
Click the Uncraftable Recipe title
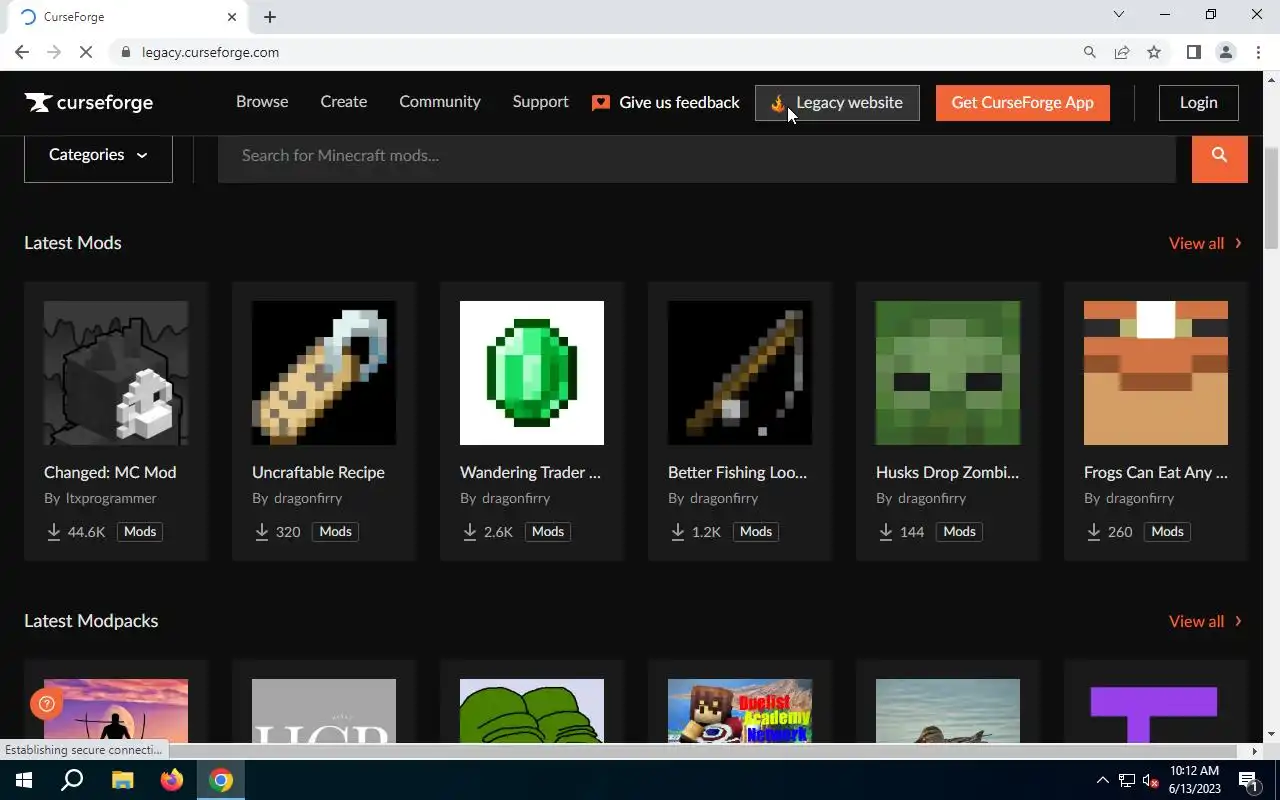pos(318,472)
